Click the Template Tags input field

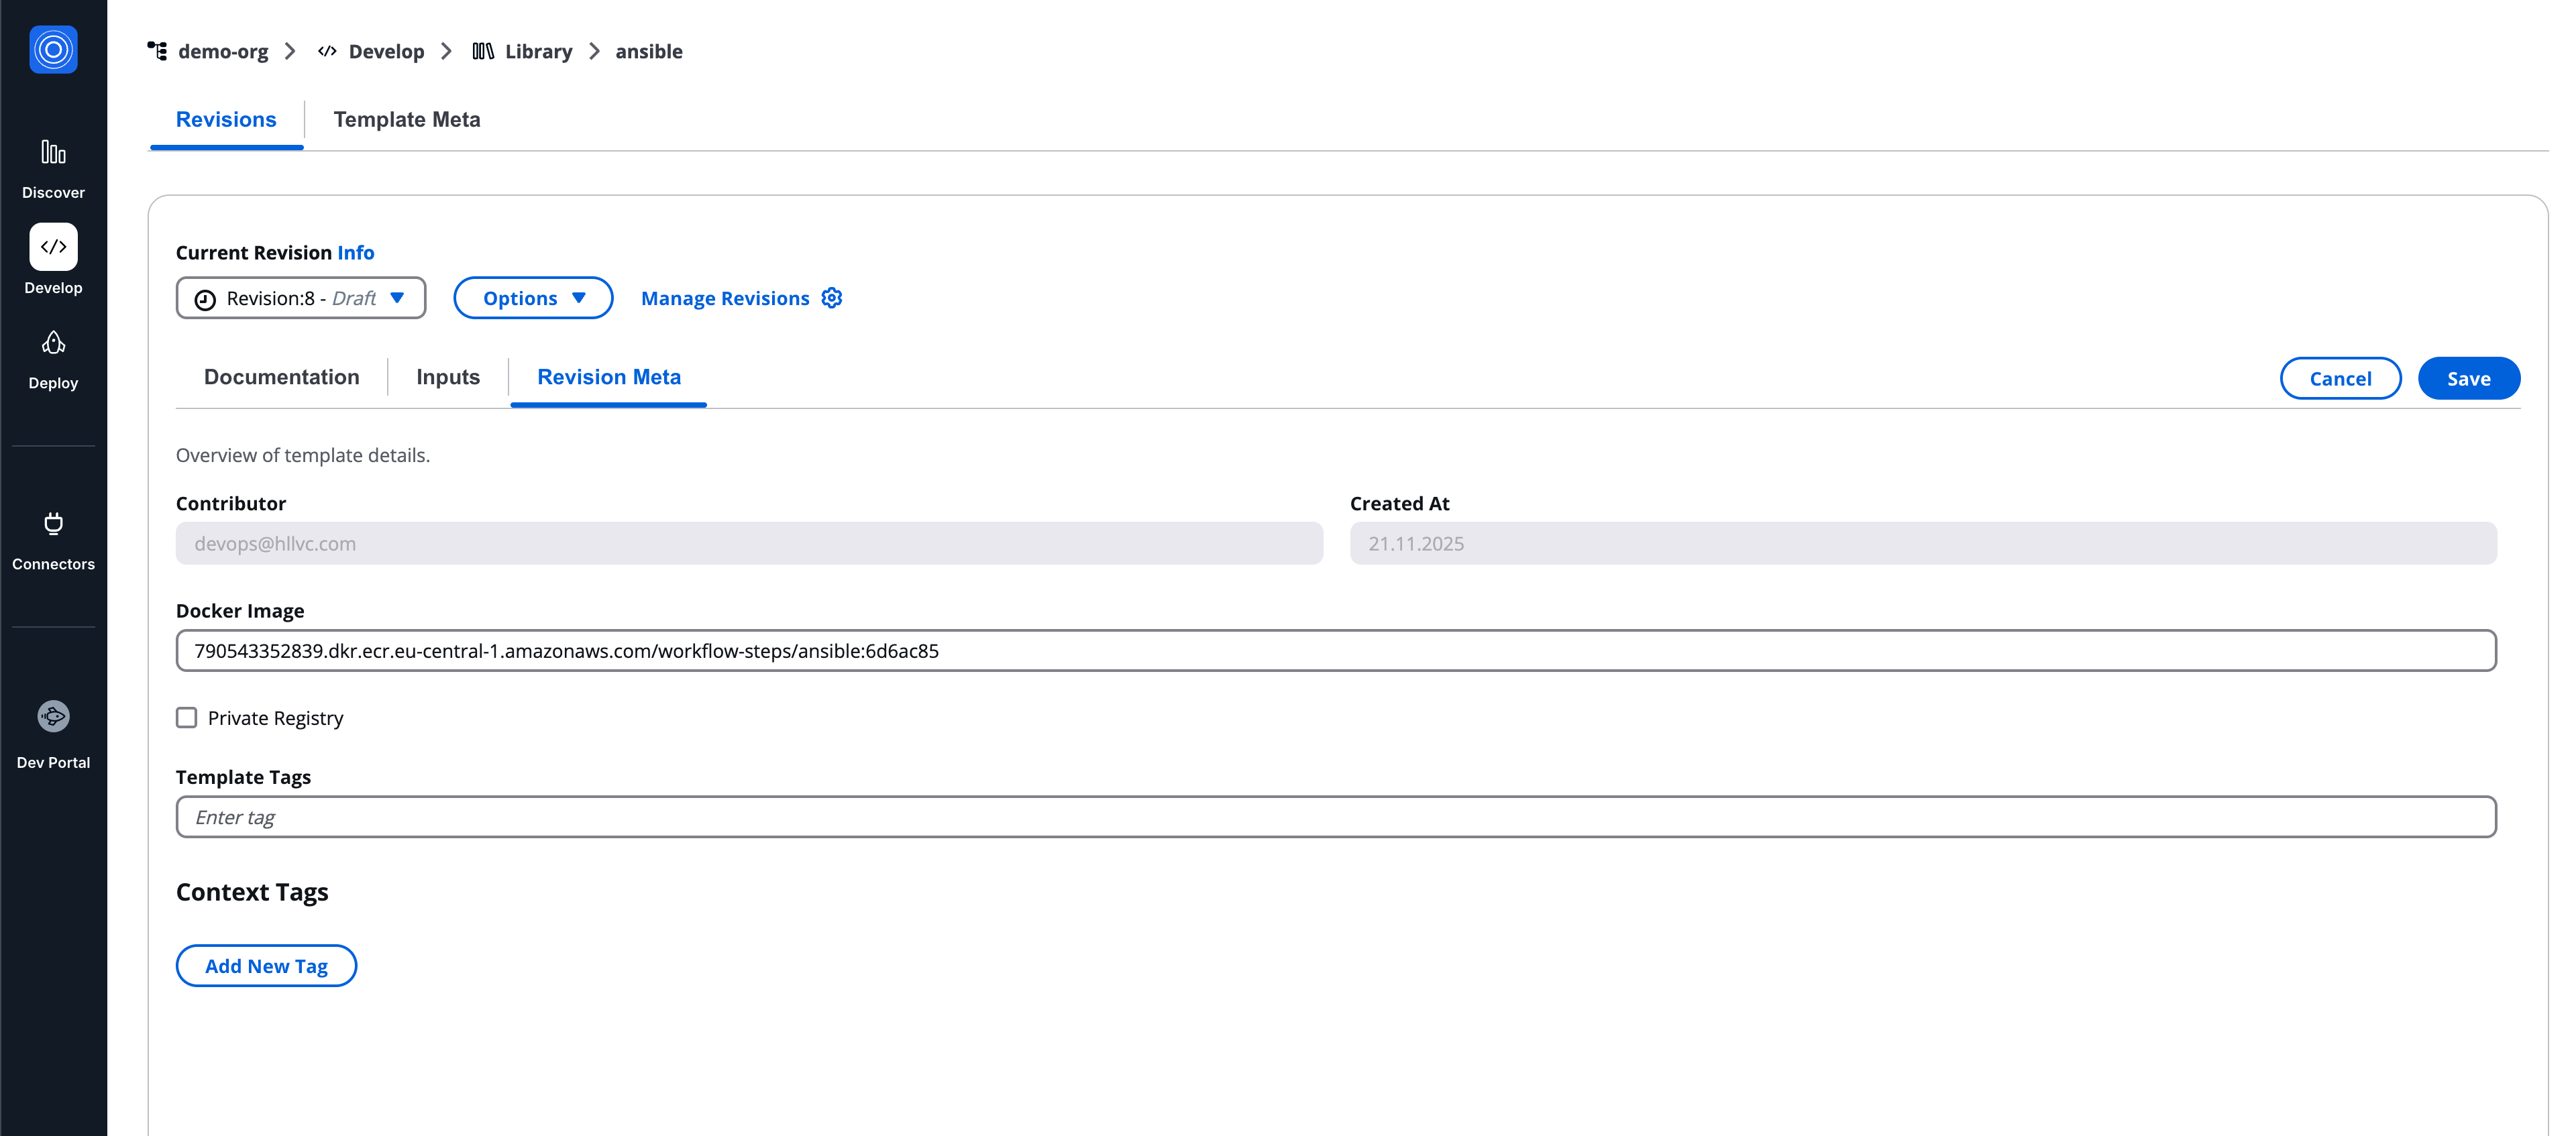[700, 816]
